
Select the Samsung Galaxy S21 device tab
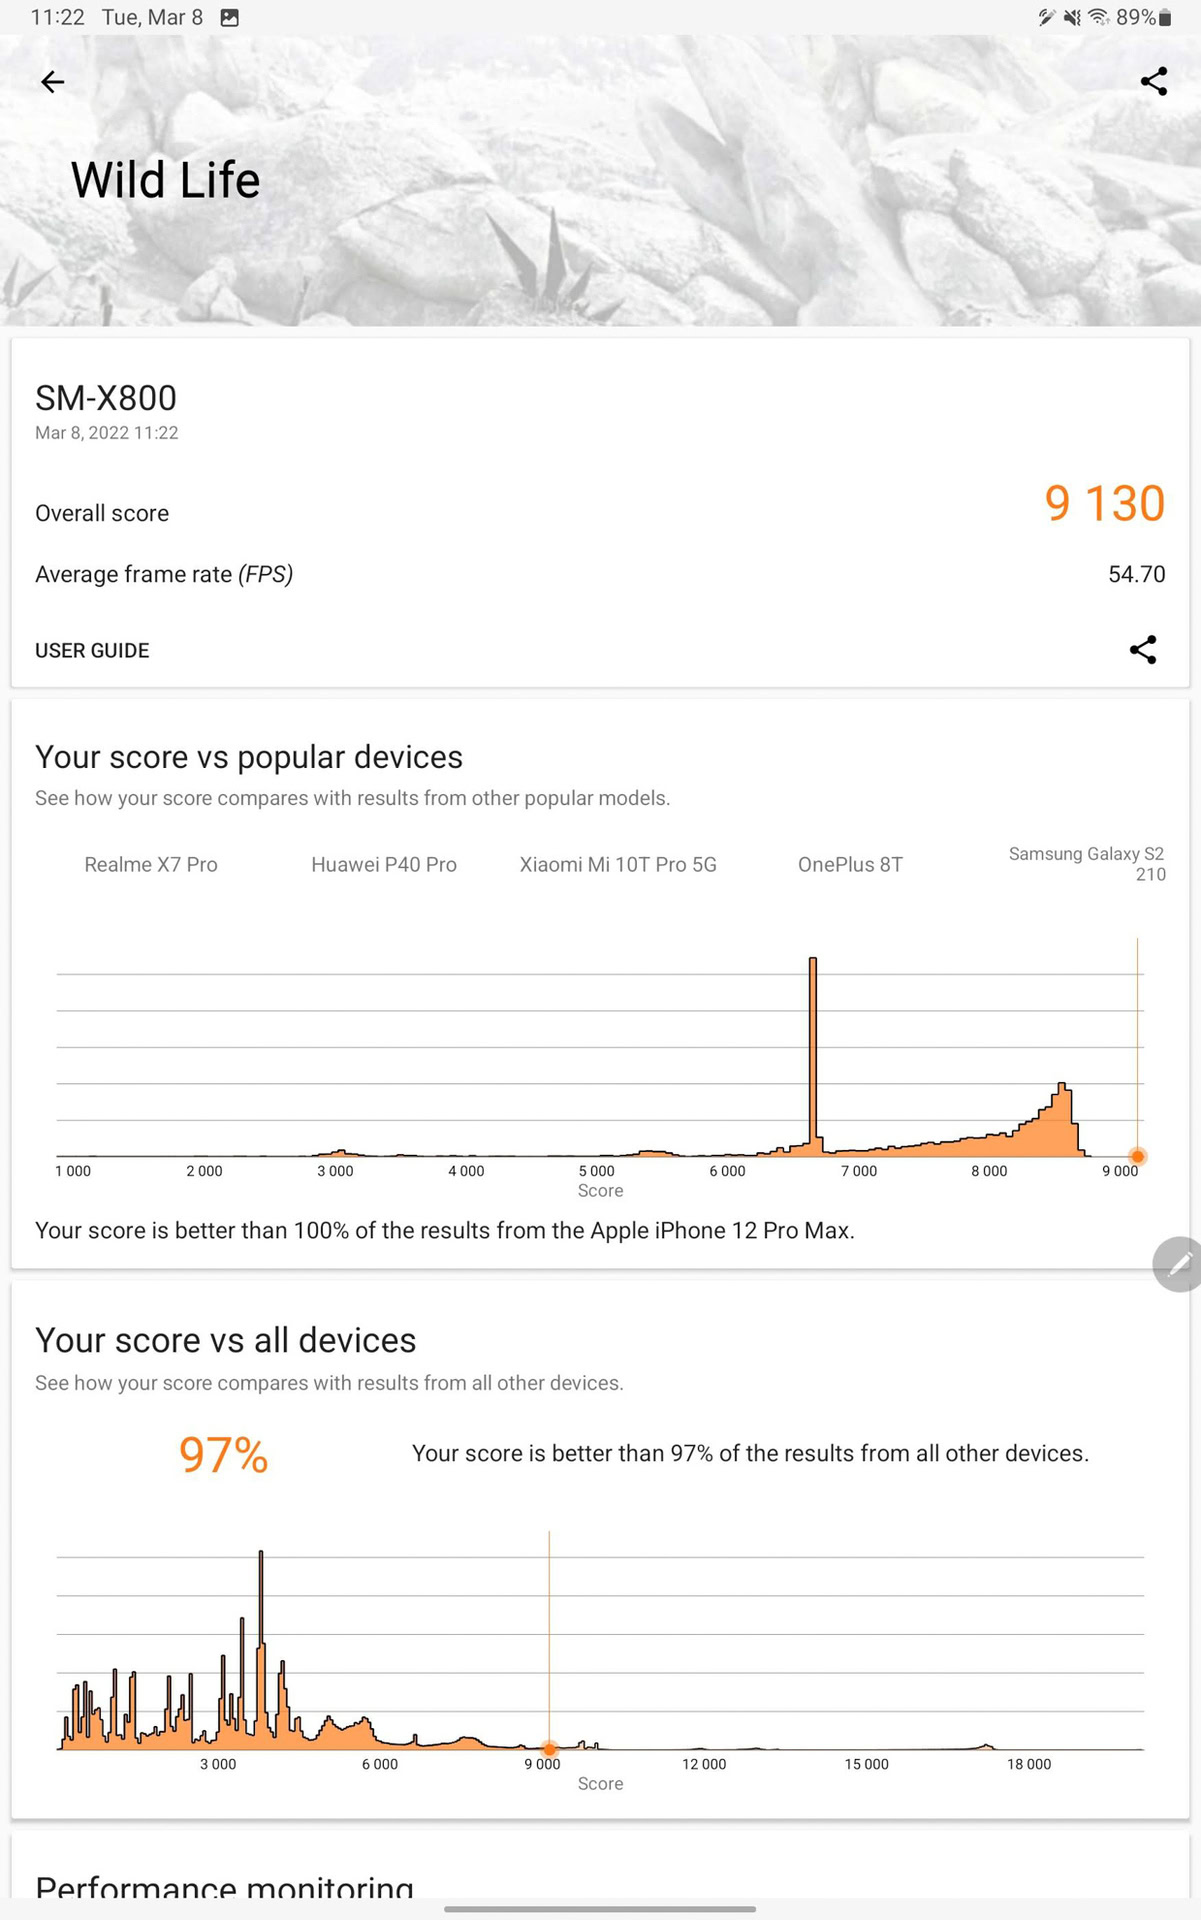coord(1086,863)
